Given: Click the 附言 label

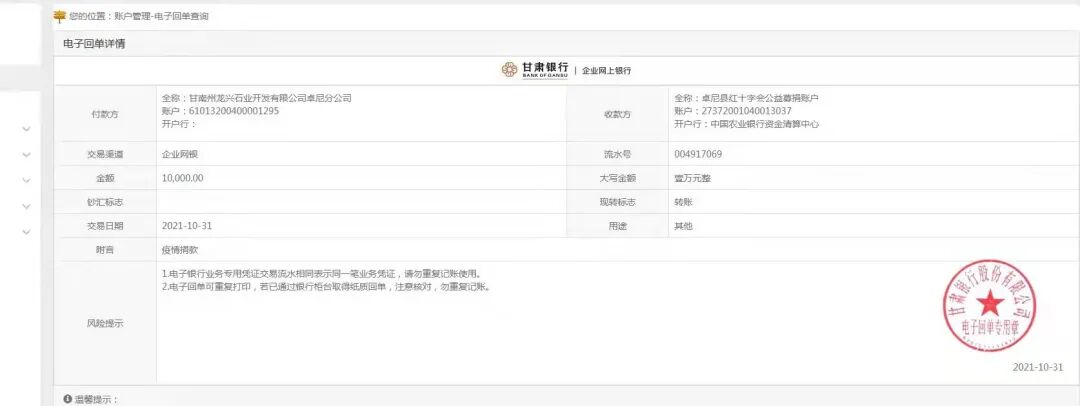Looking at the screenshot, I should (x=105, y=250).
